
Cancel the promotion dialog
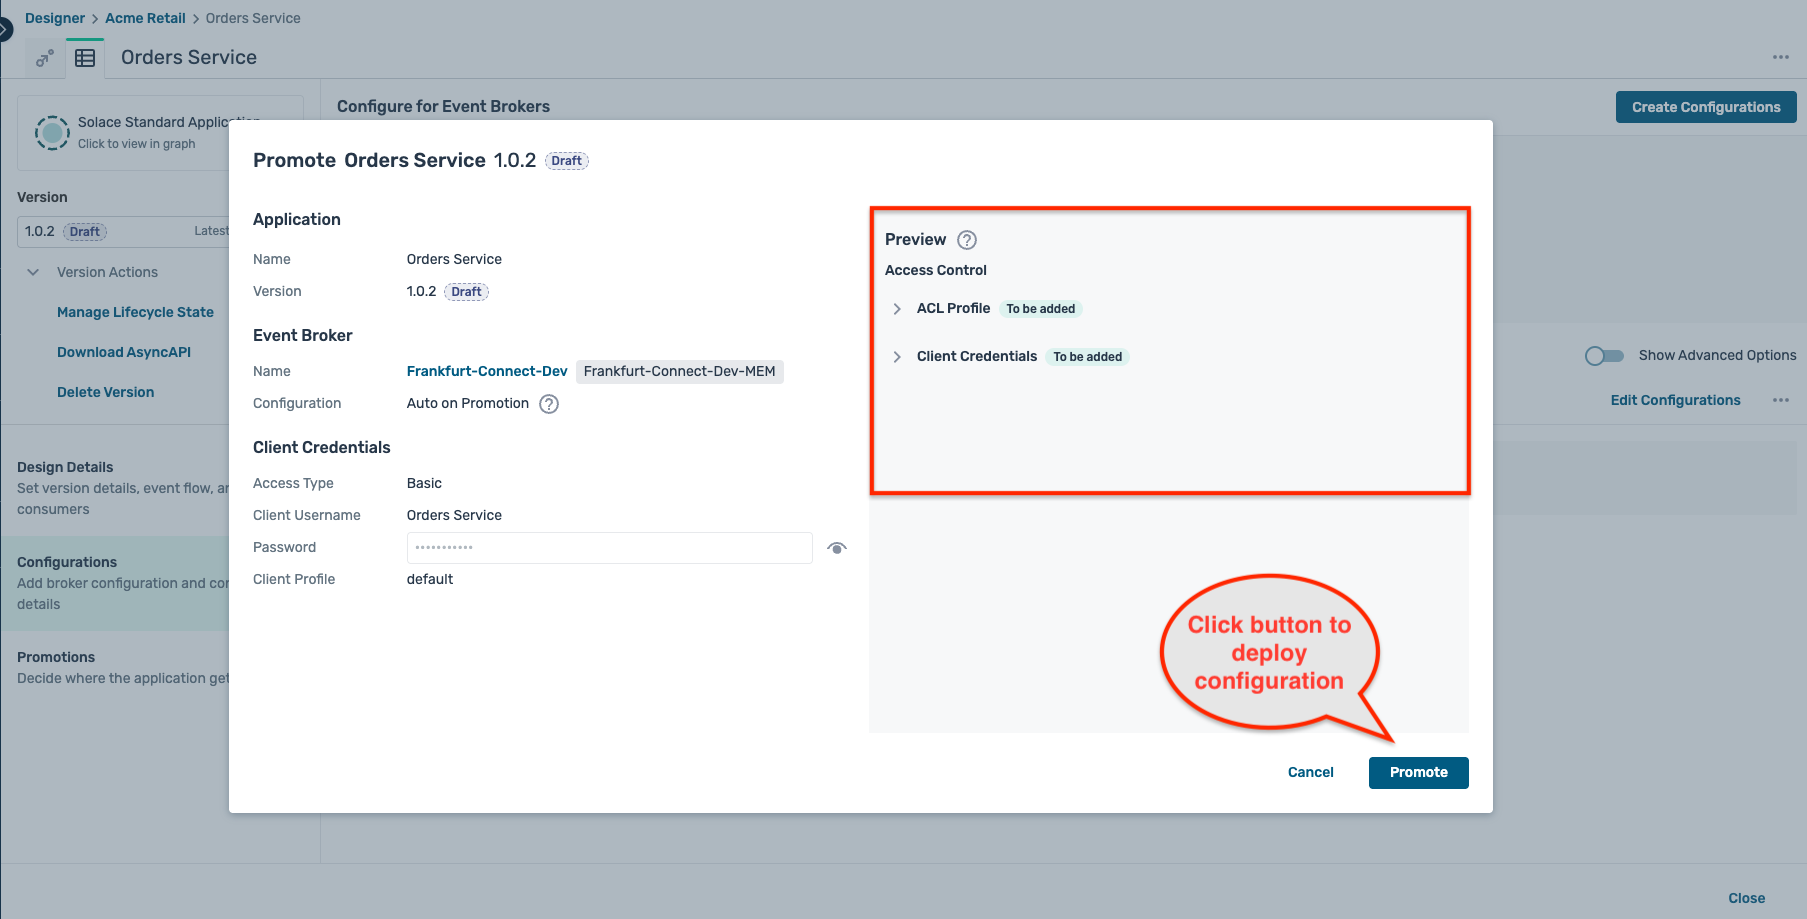pyautogui.click(x=1310, y=772)
